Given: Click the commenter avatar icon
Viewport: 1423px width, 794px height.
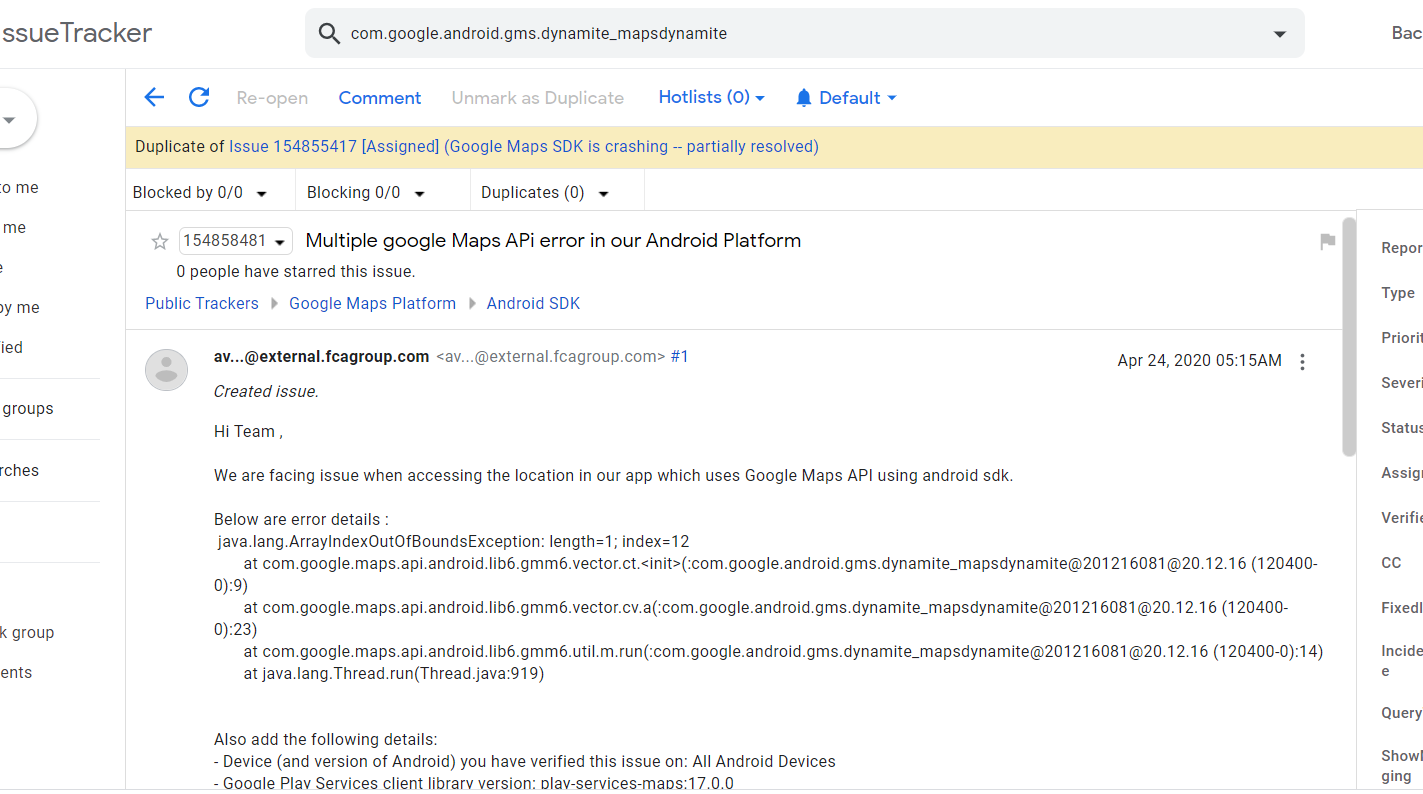Looking at the screenshot, I should coord(167,370).
